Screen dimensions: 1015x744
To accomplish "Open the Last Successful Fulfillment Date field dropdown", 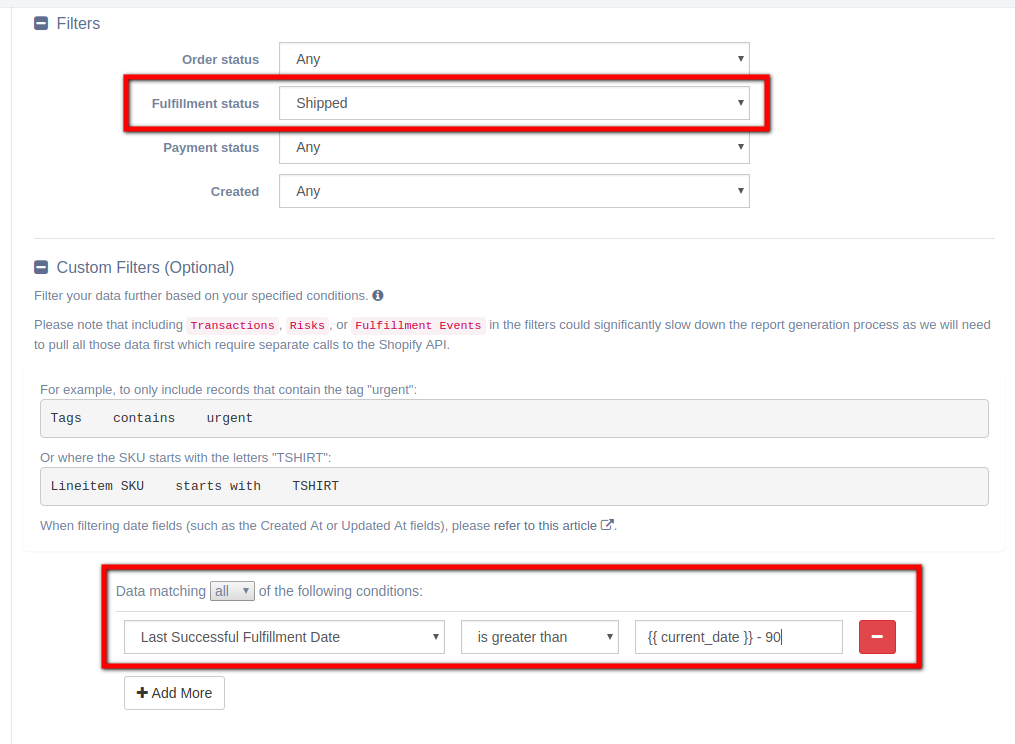I will click(284, 636).
